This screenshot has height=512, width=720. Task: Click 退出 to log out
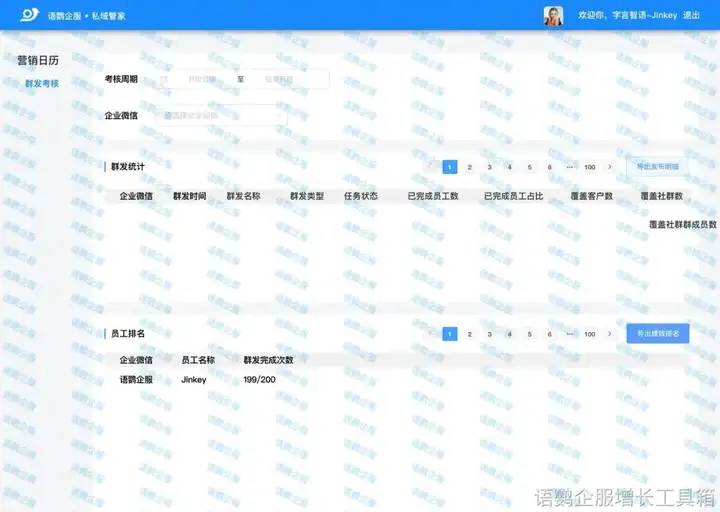691,16
